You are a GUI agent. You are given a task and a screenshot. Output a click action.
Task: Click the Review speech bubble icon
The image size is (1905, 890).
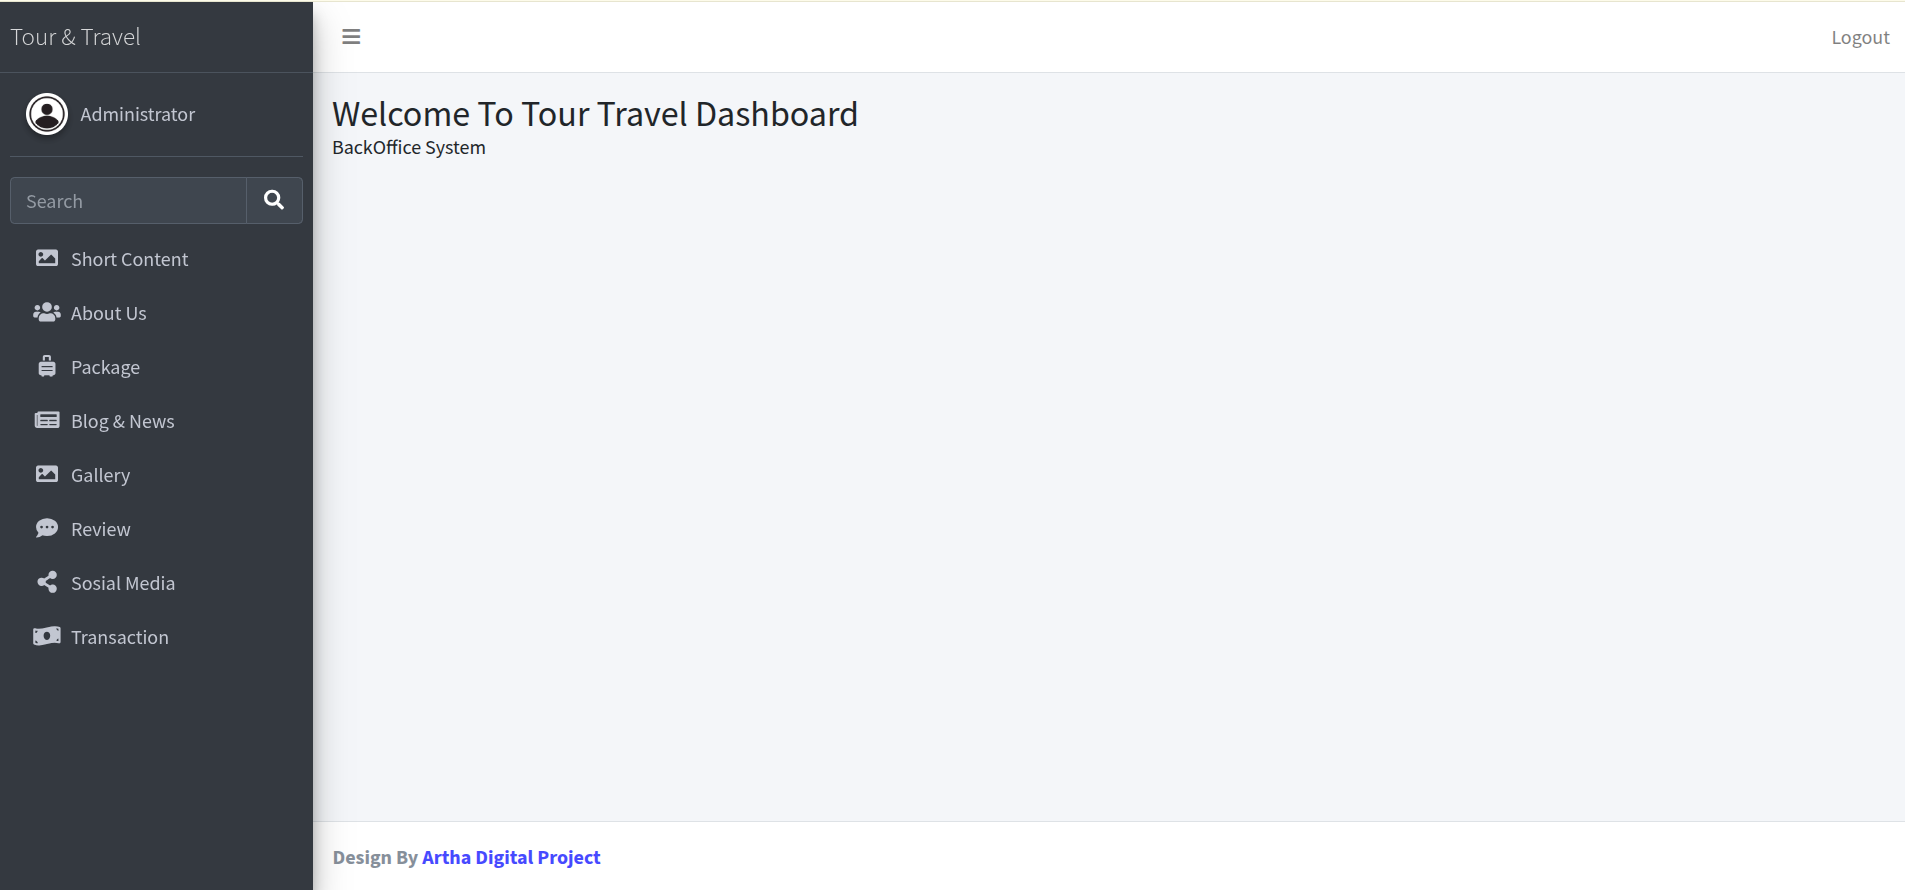pos(46,528)
